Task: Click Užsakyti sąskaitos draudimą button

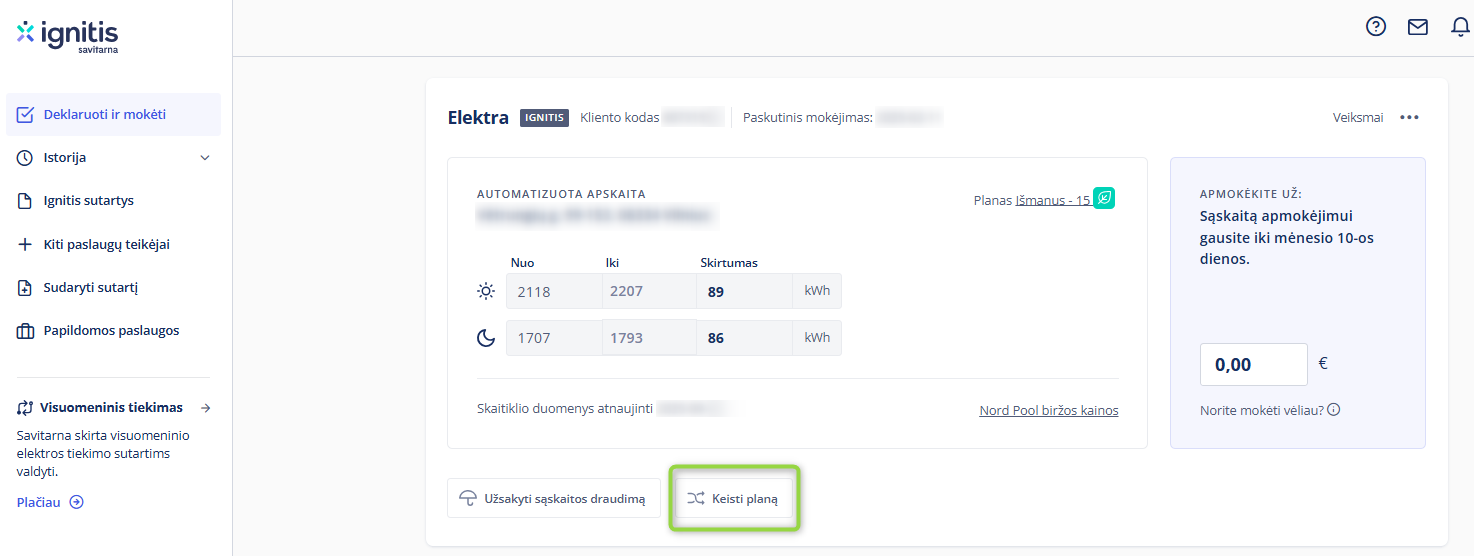Action: tap(553, 498)
